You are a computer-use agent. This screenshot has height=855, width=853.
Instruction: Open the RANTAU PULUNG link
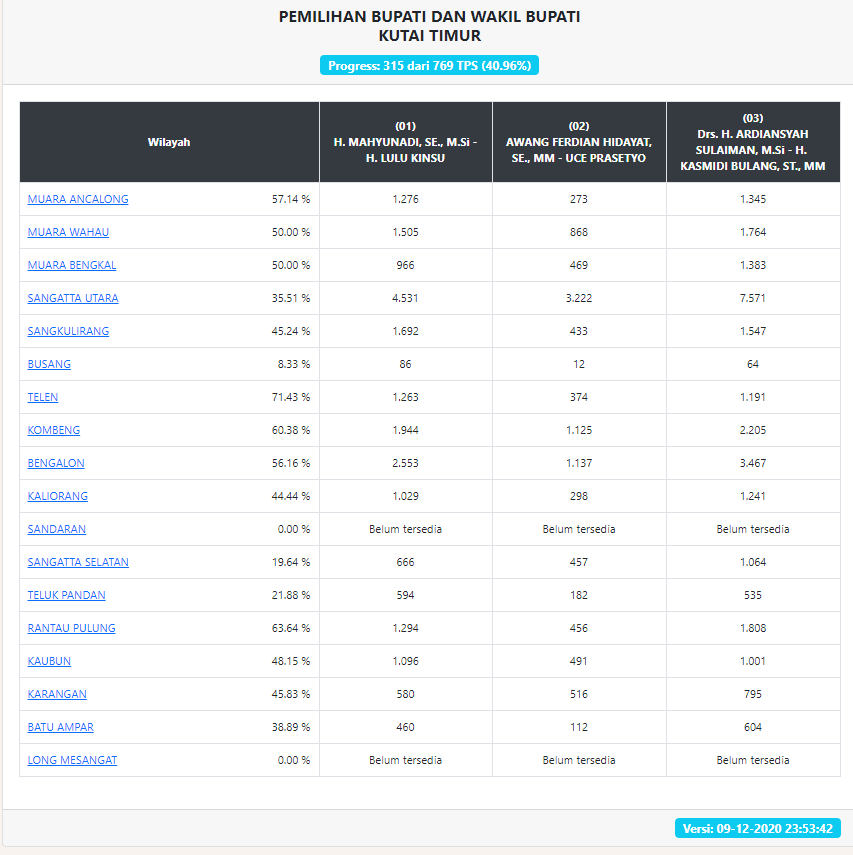tap(71, 628)
